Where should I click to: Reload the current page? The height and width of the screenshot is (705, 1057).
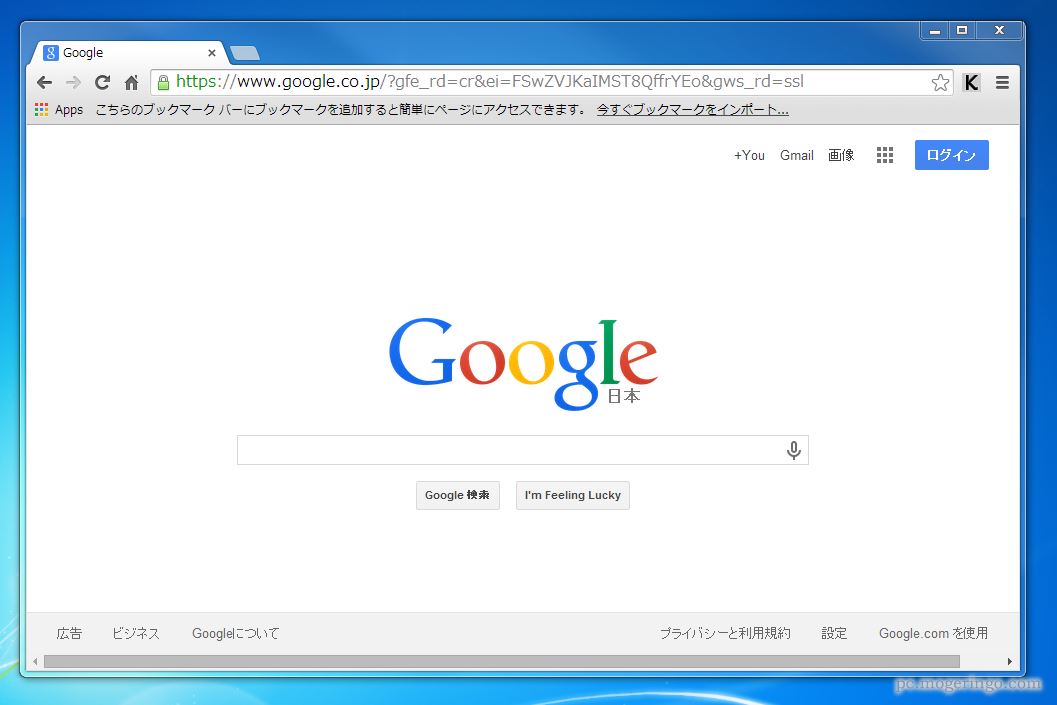pos(102,82)
